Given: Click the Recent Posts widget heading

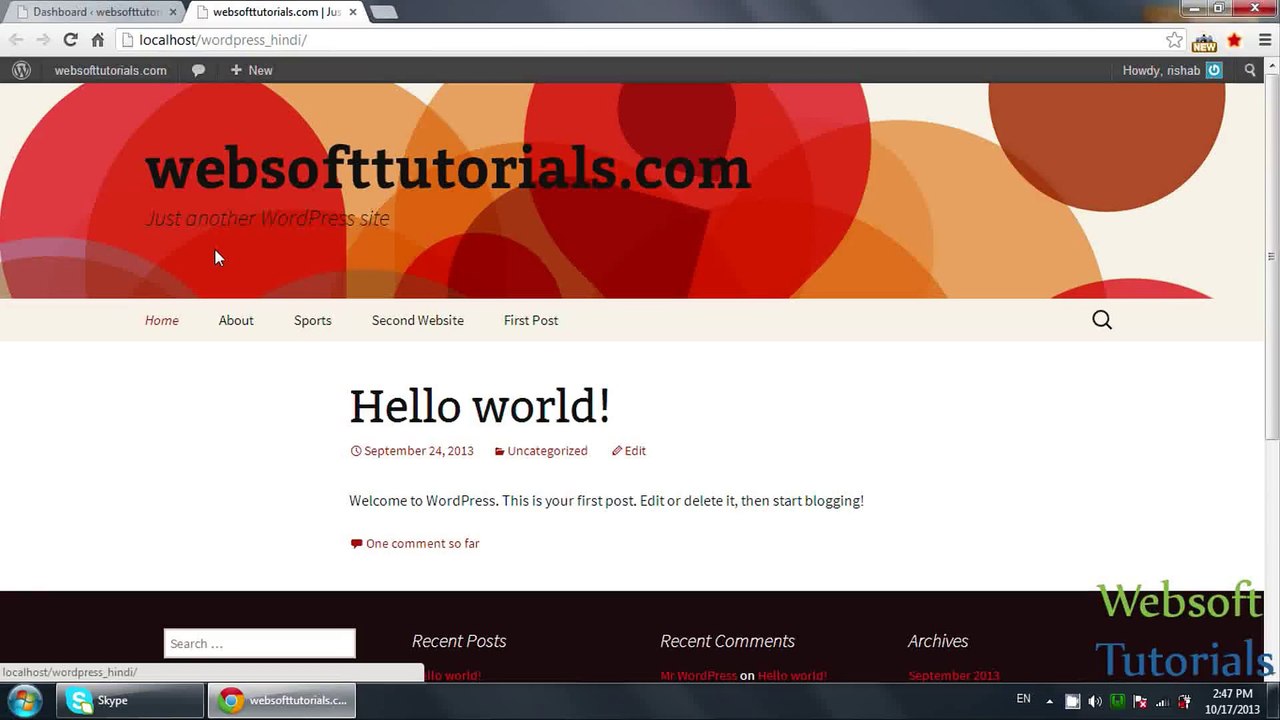Looking at the screenshot, I should 459,641.
